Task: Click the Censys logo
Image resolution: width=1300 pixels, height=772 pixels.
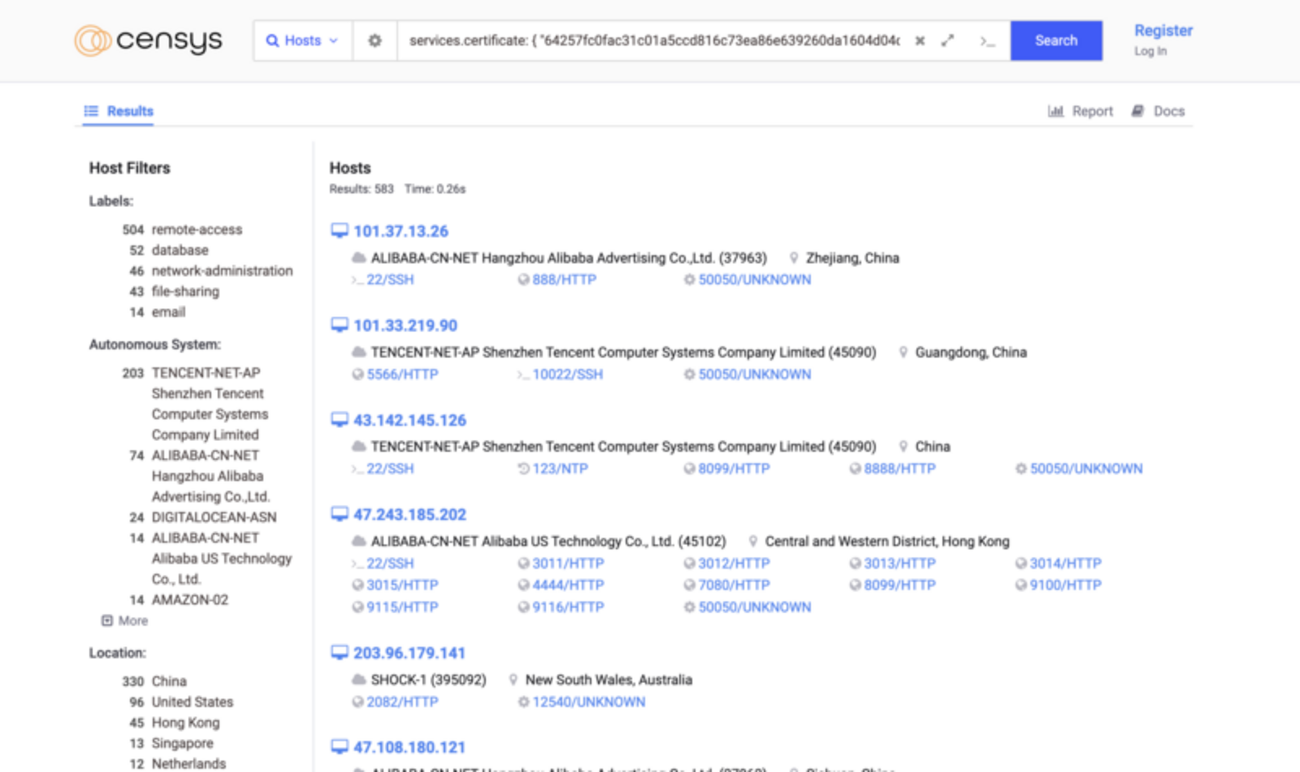Action: click(148, 41)
